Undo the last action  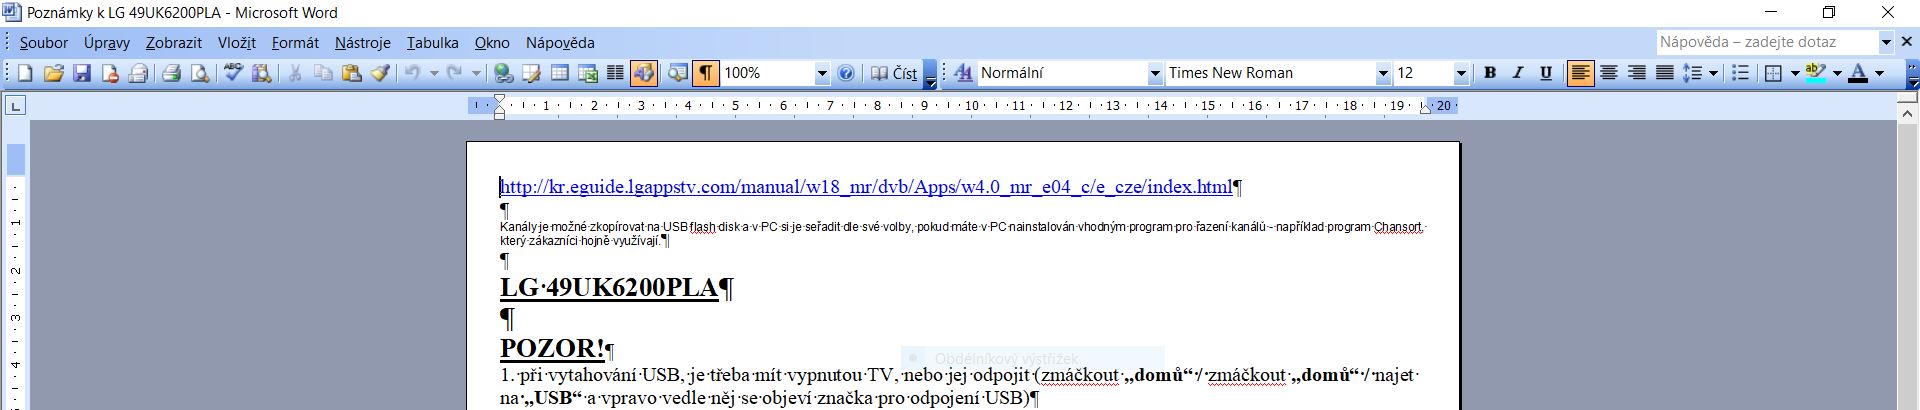(x=412, y=73)
